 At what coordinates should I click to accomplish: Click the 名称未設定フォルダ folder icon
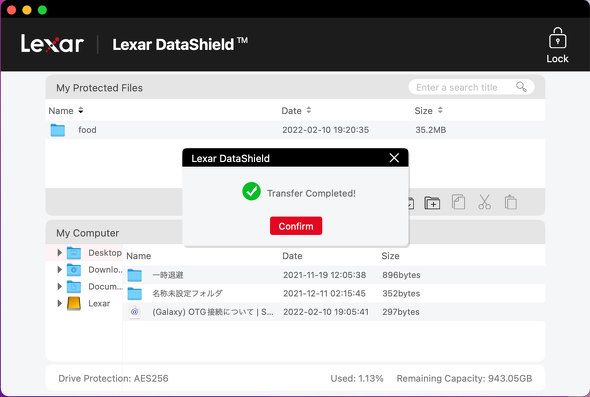[134, 294]
